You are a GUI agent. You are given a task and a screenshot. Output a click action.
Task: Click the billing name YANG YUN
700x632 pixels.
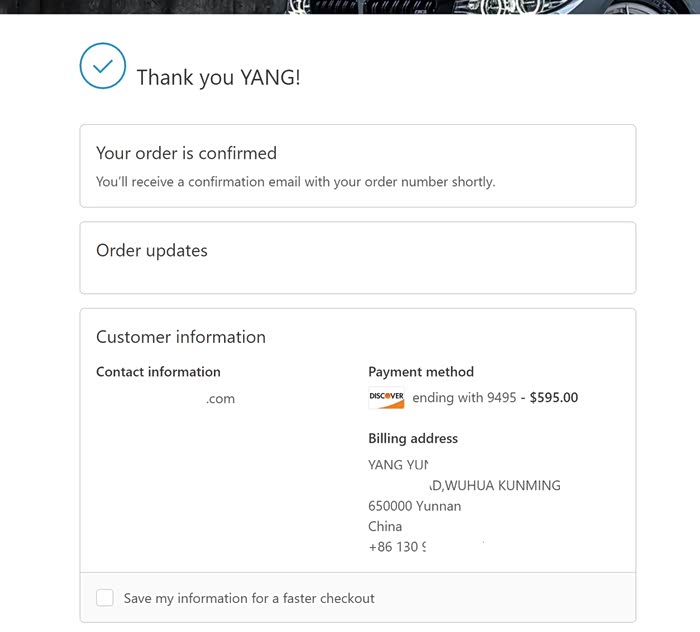pos(398,465)
